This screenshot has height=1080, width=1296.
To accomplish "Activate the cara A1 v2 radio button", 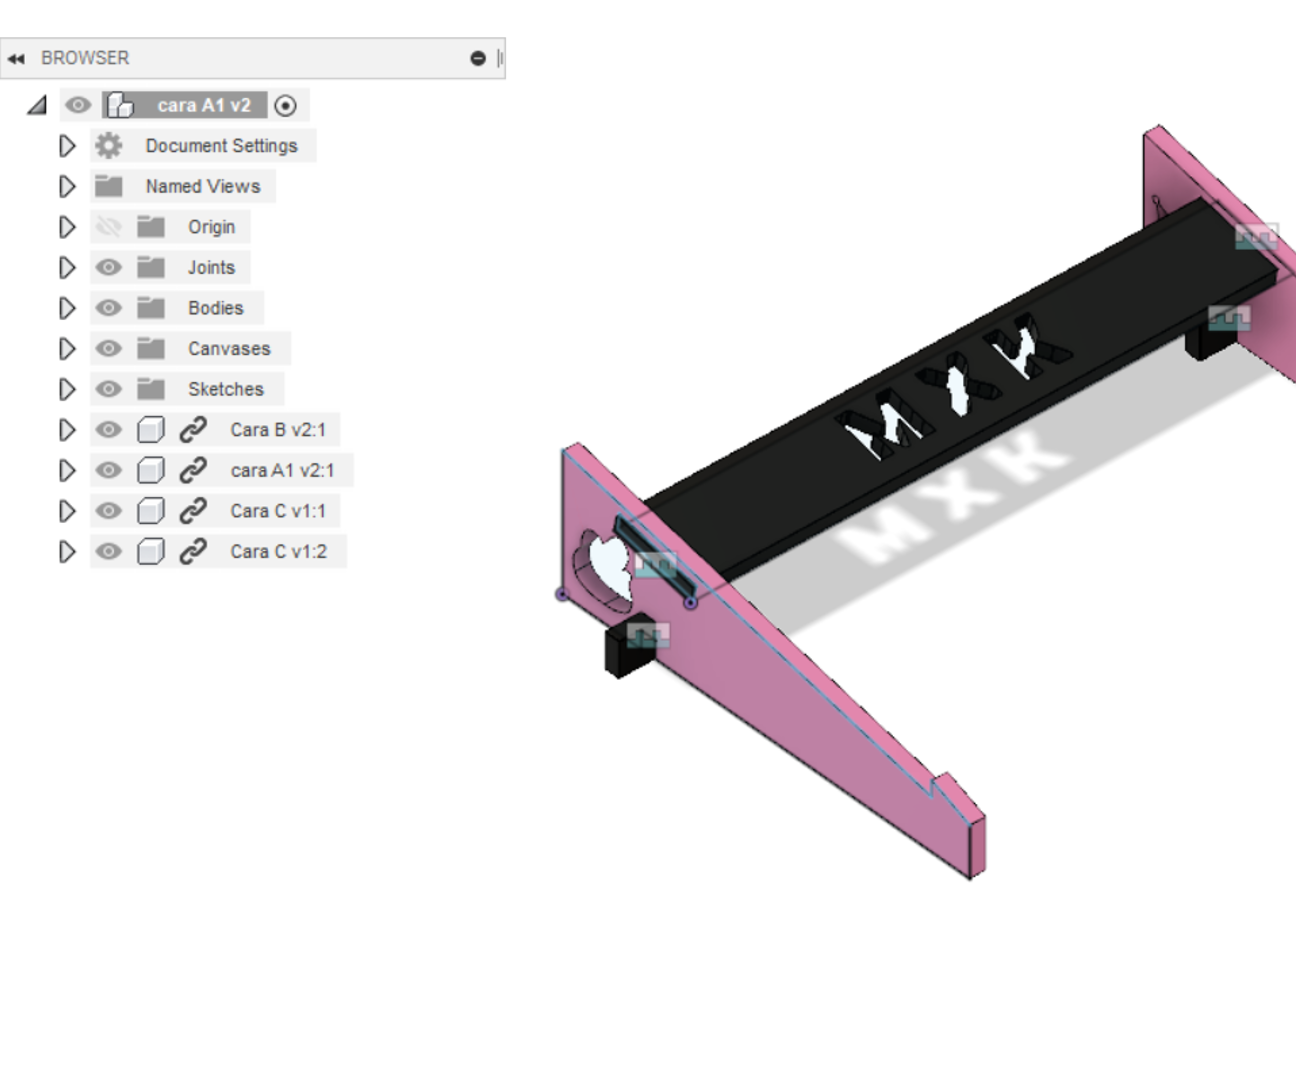I will pos(285,105).
